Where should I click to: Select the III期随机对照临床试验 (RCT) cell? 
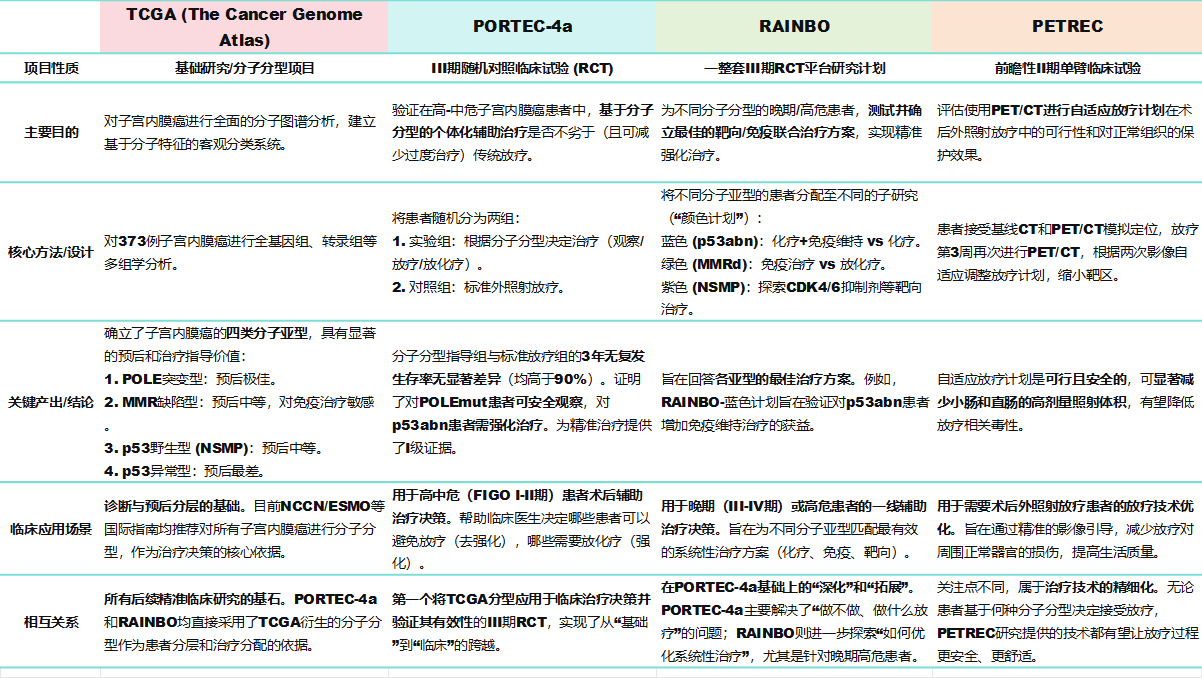(521, 68)
